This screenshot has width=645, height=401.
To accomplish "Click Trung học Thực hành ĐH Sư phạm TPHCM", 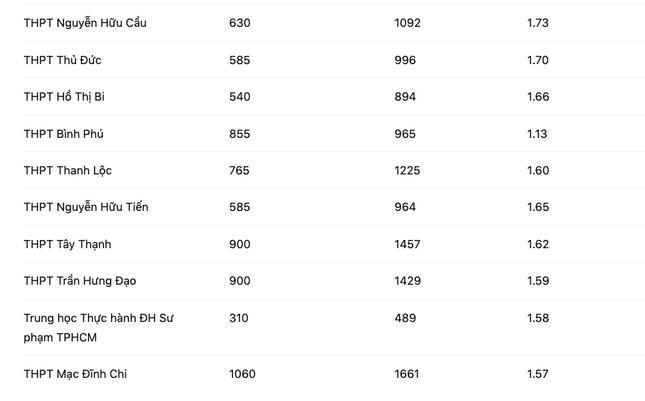I will [x=99, y=327].
